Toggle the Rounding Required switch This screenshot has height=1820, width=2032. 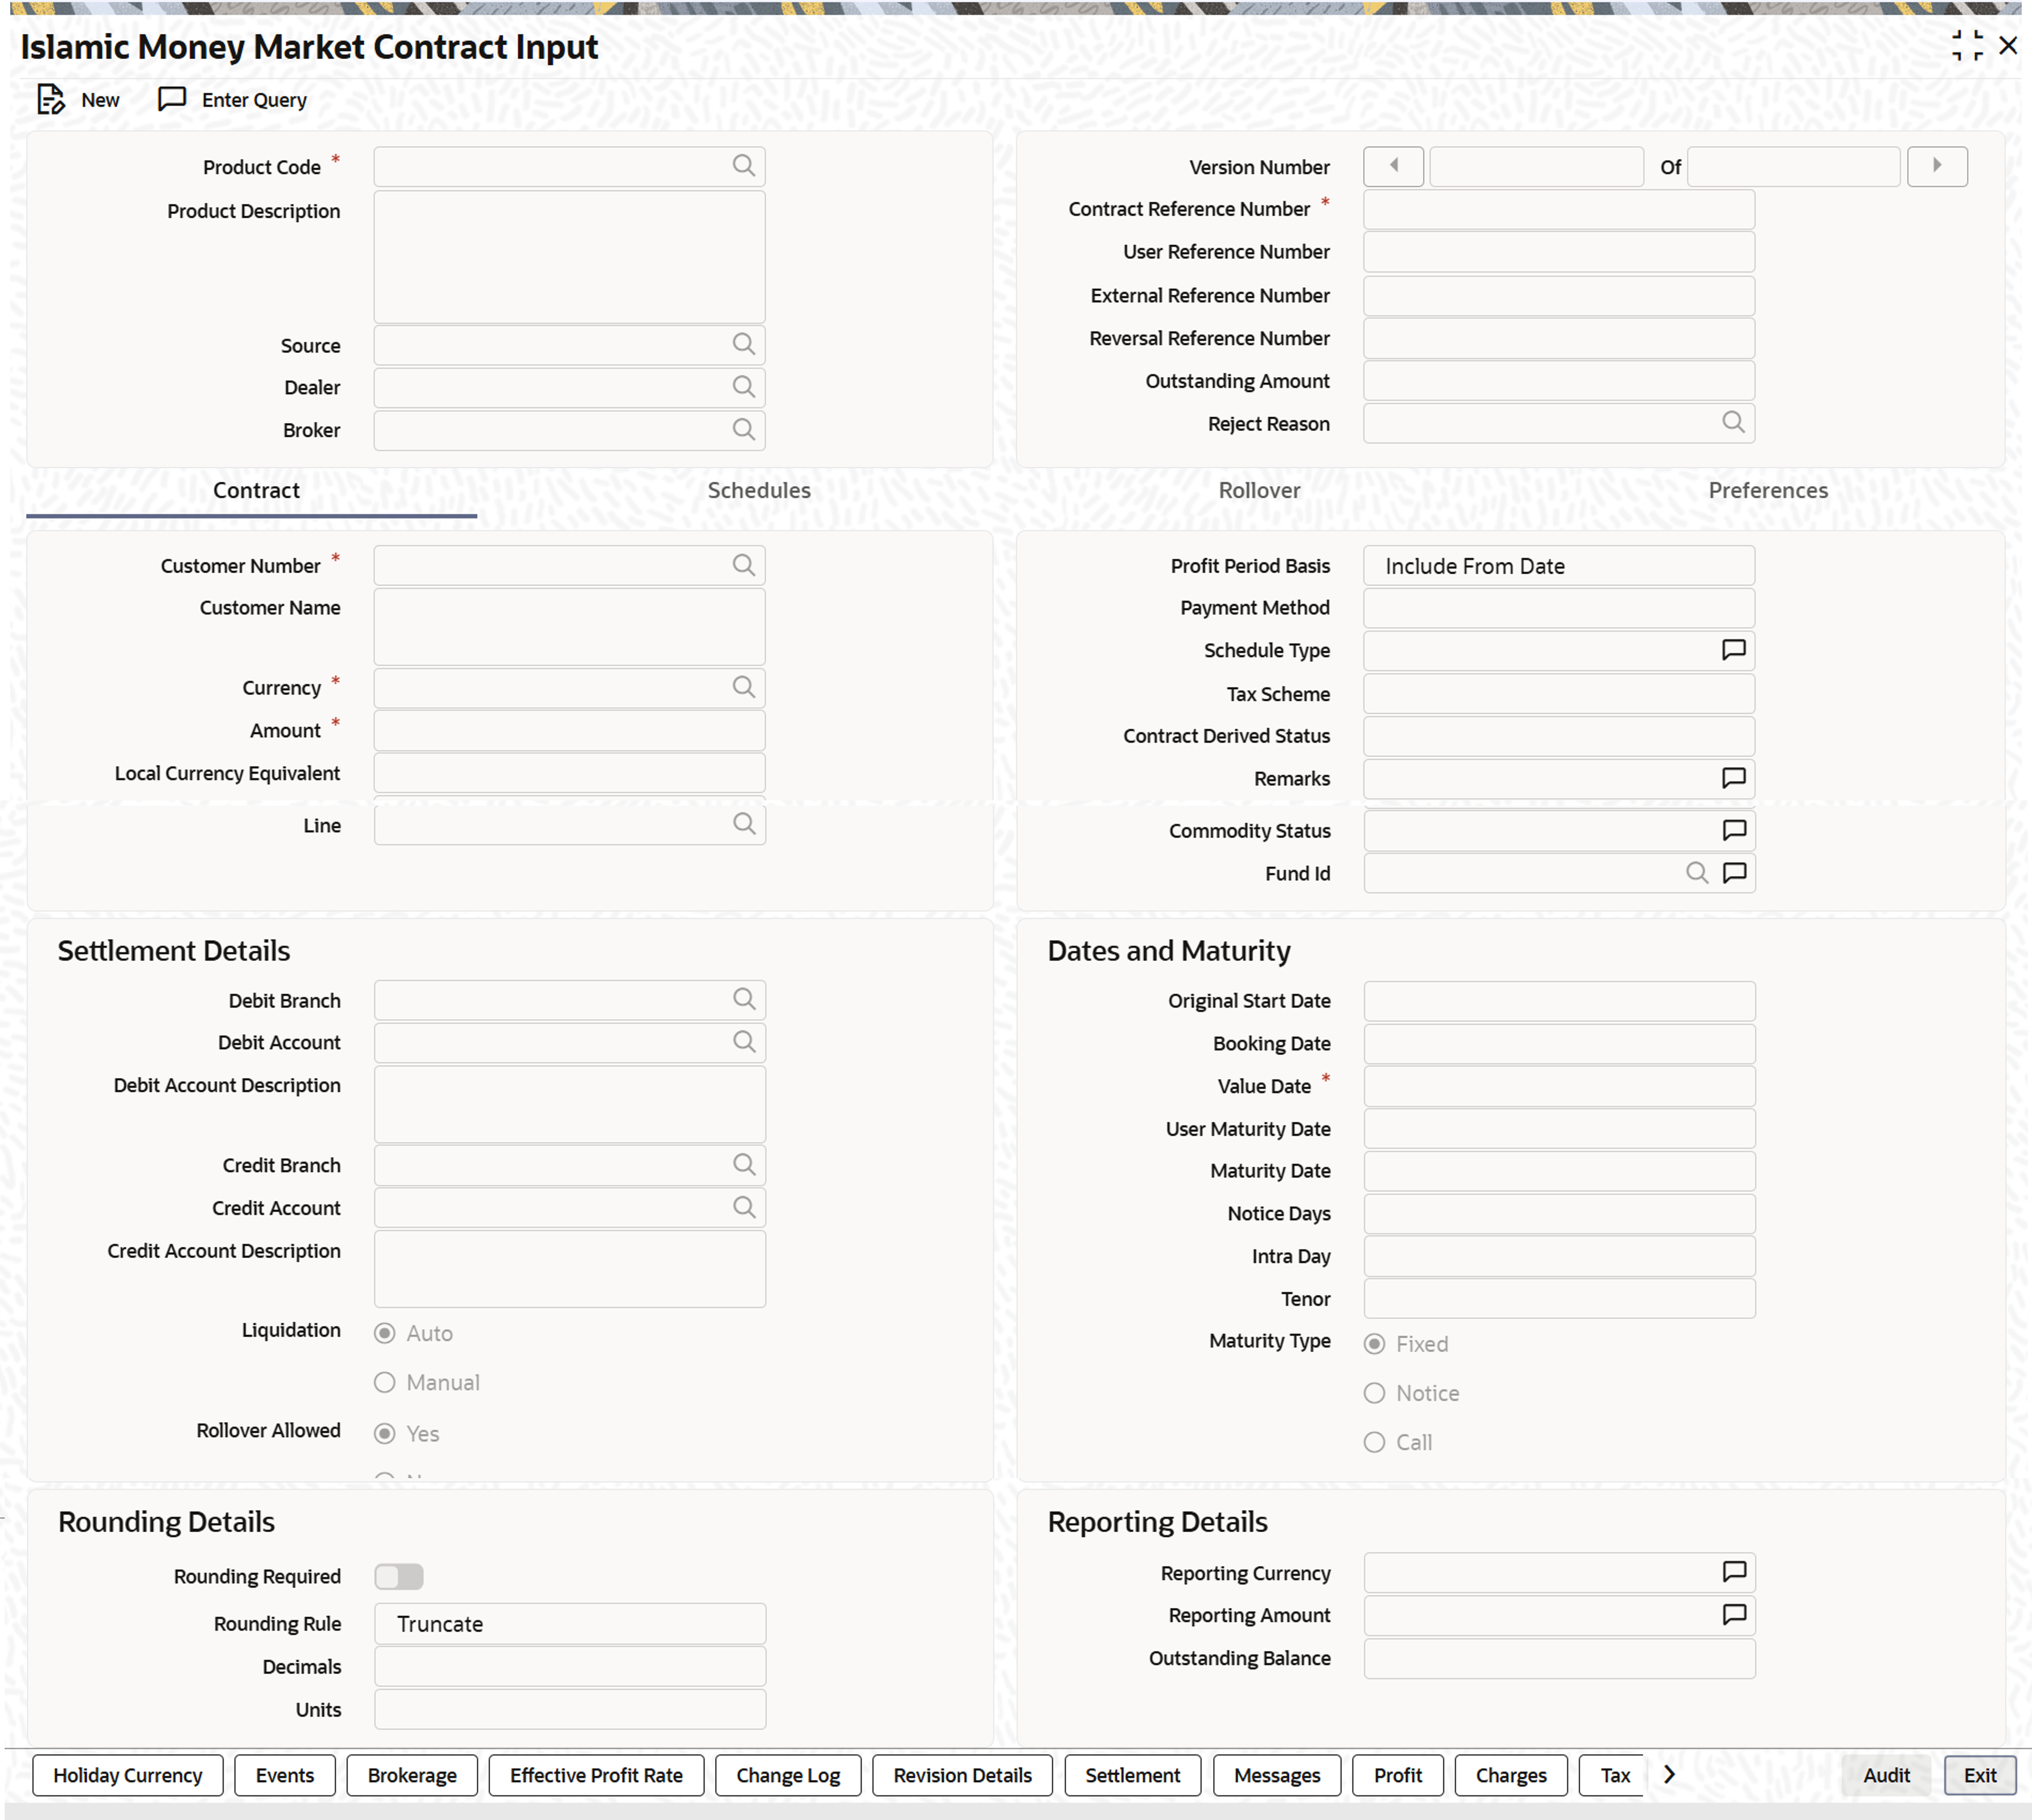(399, 1576)
